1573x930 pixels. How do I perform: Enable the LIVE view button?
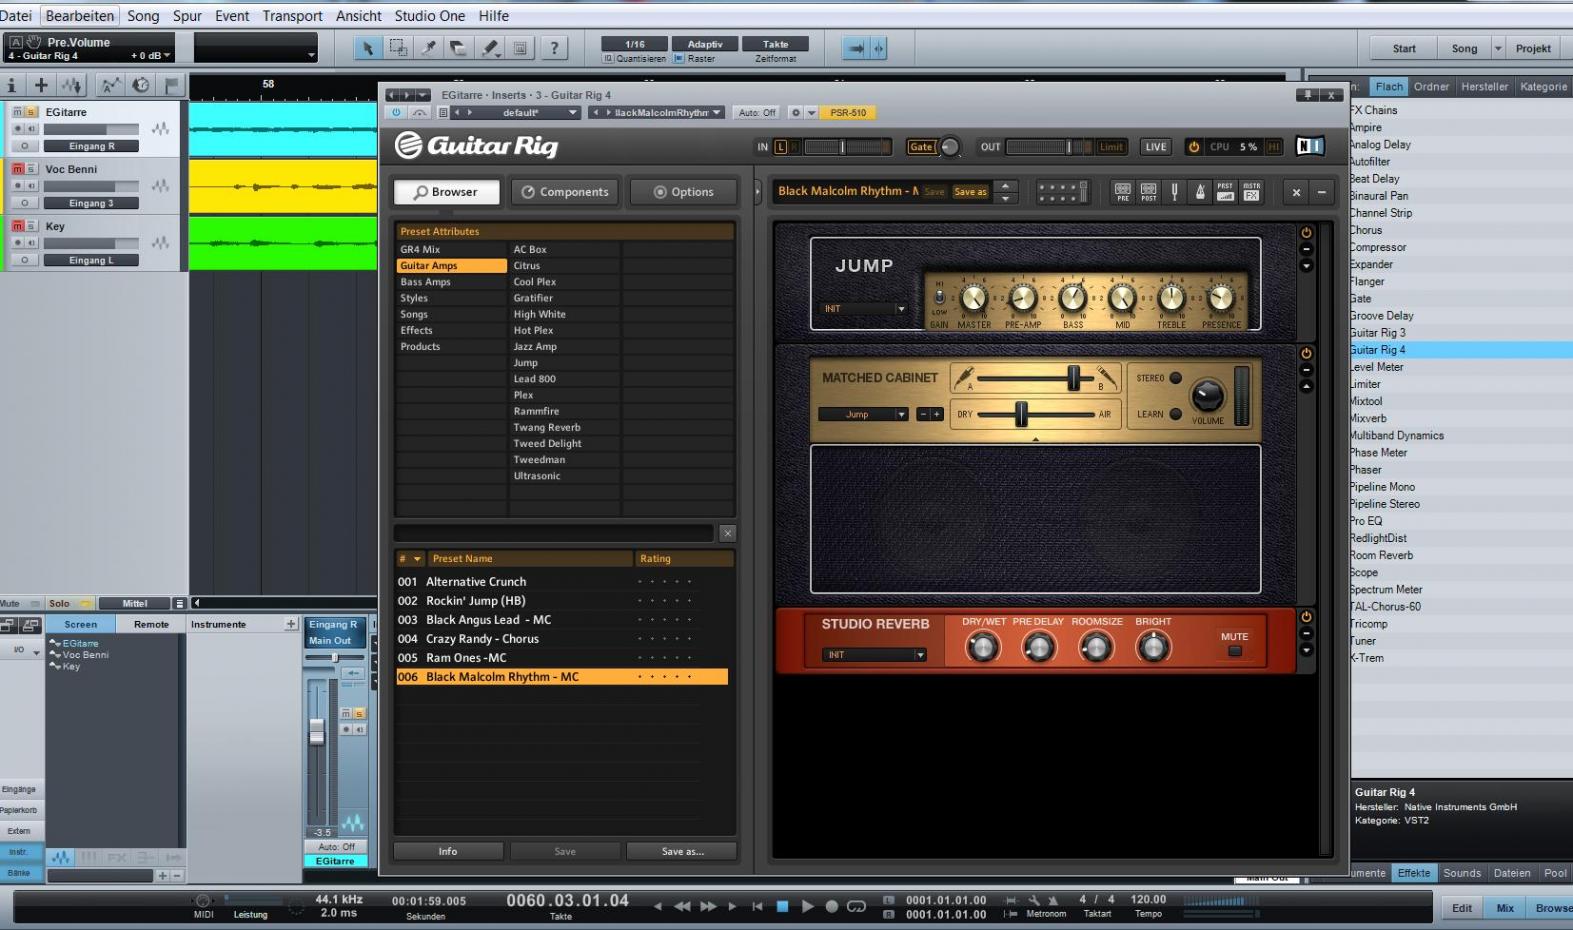(x=1156, y=147)
